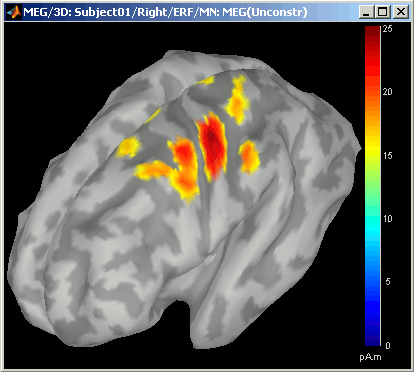The height and width of the screenshot is (372, 414).
Task: Select the 0 colorbar tick label
Action: 388,345
